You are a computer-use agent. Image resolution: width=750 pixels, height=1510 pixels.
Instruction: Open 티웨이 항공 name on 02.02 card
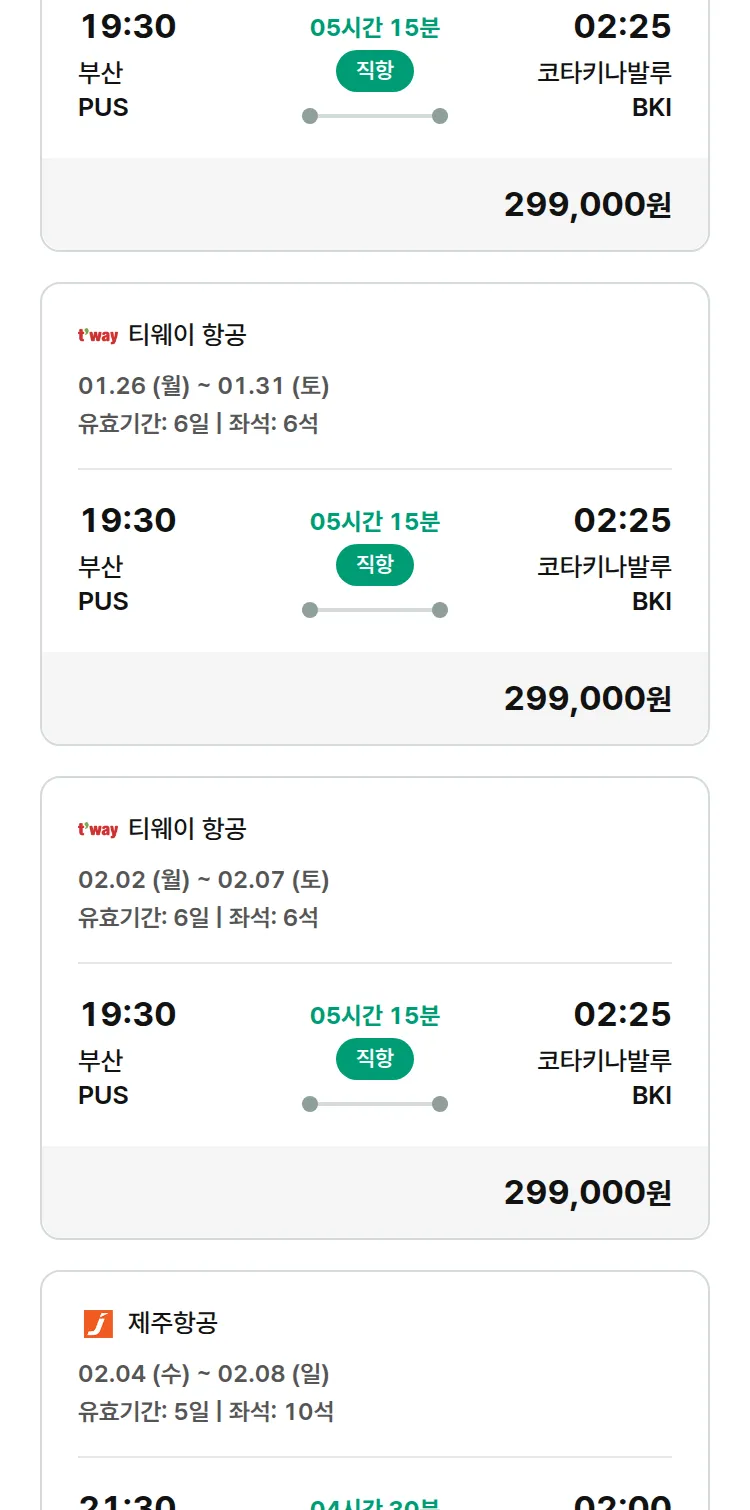187,829
